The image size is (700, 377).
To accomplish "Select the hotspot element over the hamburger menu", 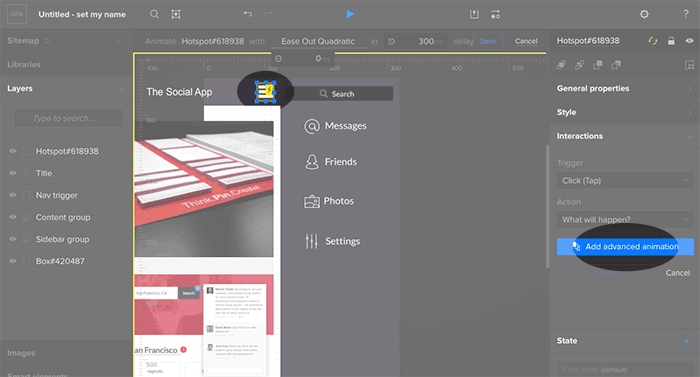I will tap(265, 92).
